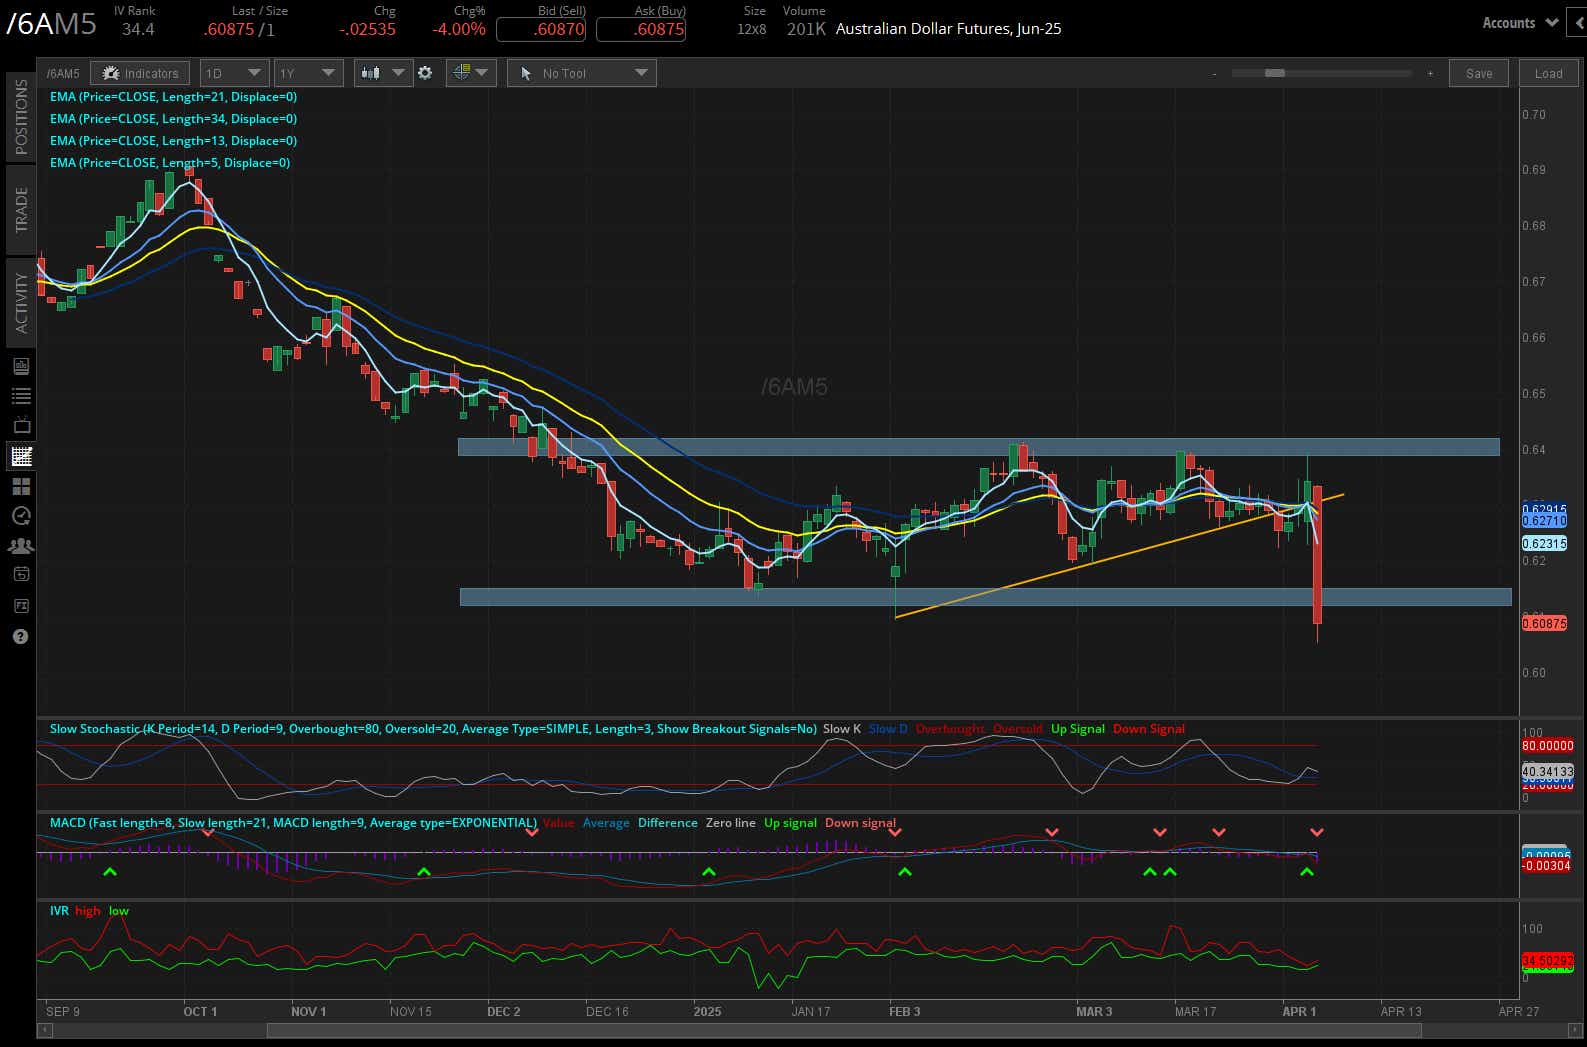The image size is (1587, 1047).
Task: Click the Load chart button
Action: point(1548,73)
